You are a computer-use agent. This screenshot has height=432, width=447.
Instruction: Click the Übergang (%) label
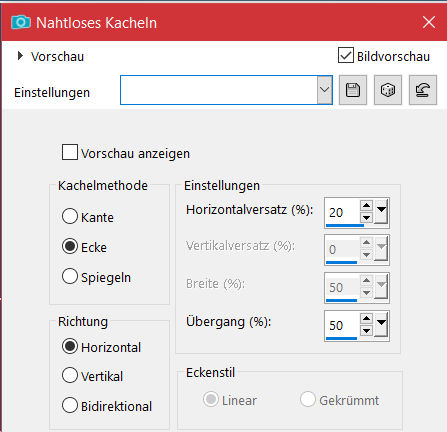(229, 322)
